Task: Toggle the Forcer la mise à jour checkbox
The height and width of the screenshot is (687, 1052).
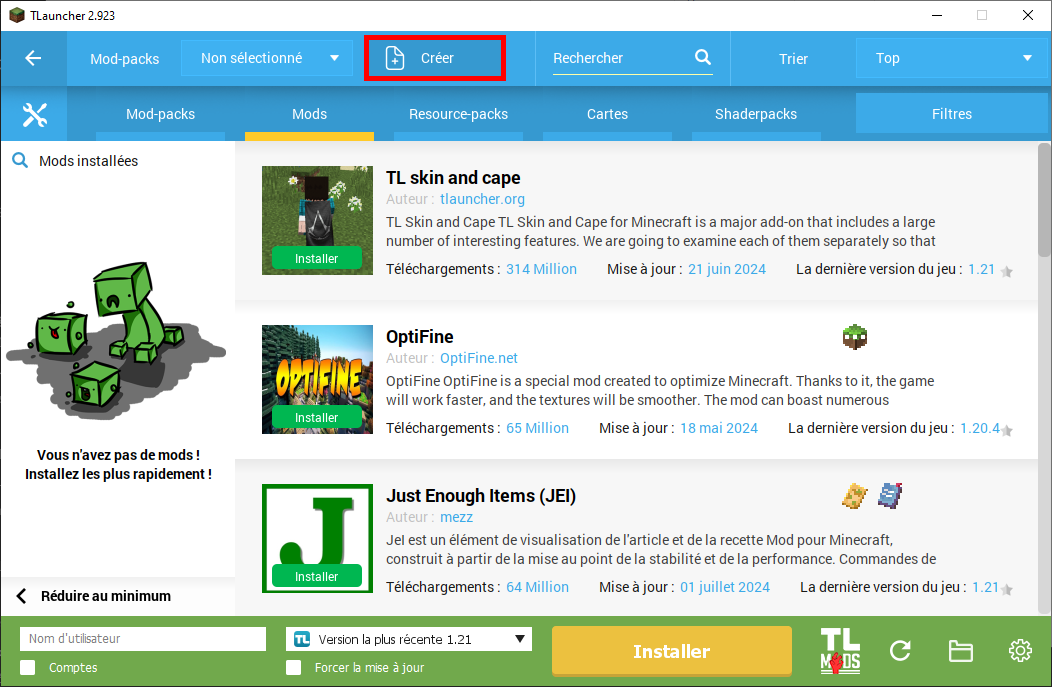Action: pos(294,667)
